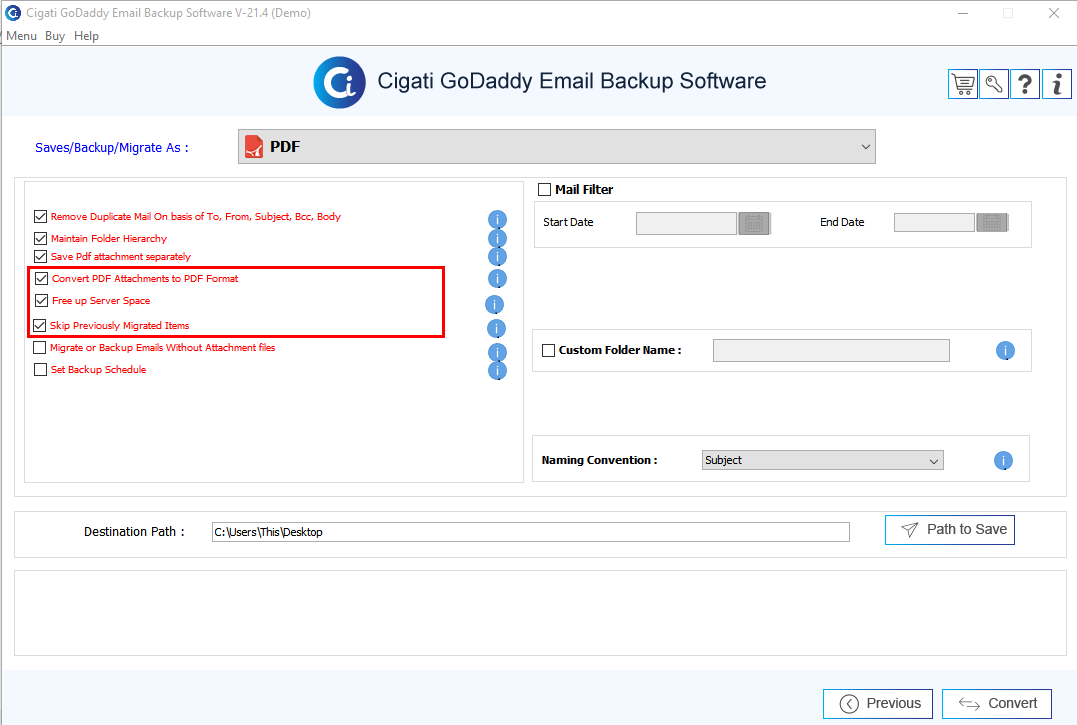This screenshot has height=725, width=1077.
Task: Click the header title 'Cigati GoDaddy Email Backup Software'
Action: [571, 81]
